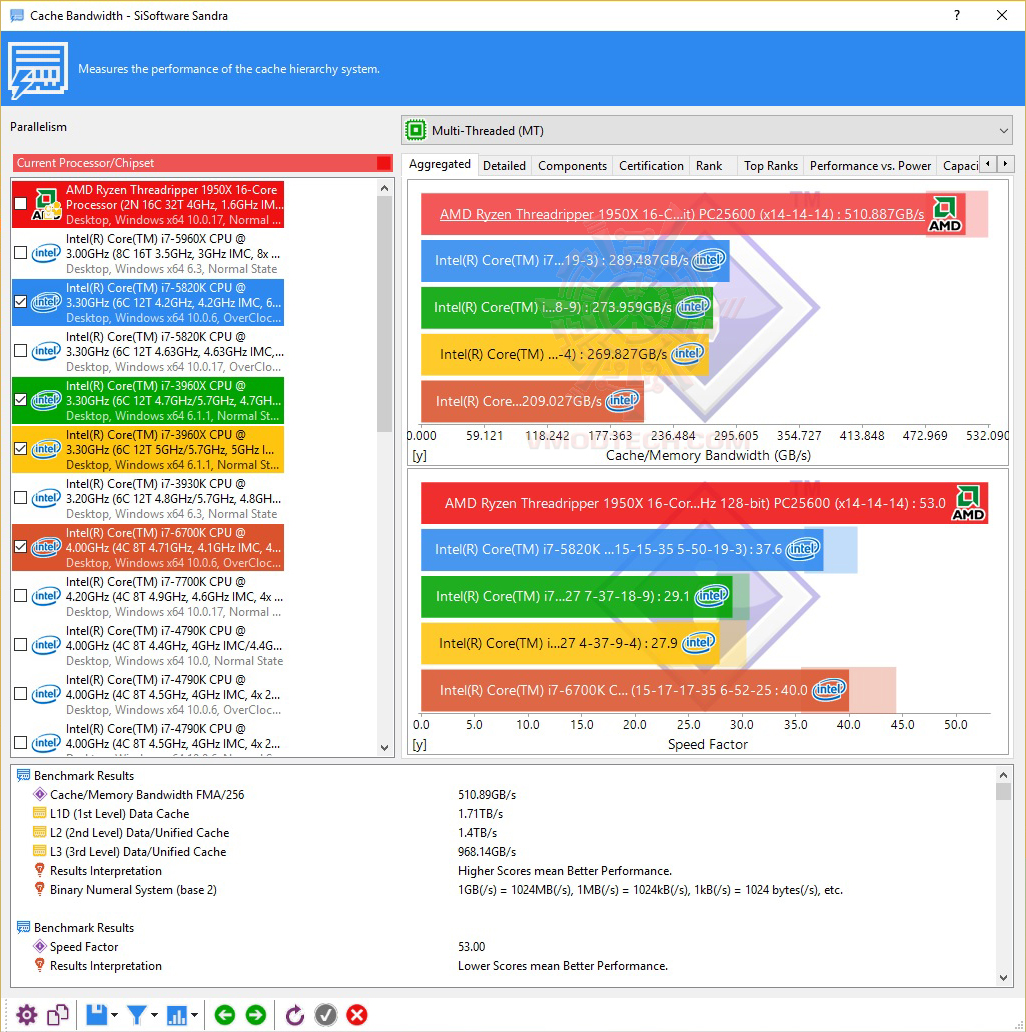Click the refresh results icon

[294, 1015]
